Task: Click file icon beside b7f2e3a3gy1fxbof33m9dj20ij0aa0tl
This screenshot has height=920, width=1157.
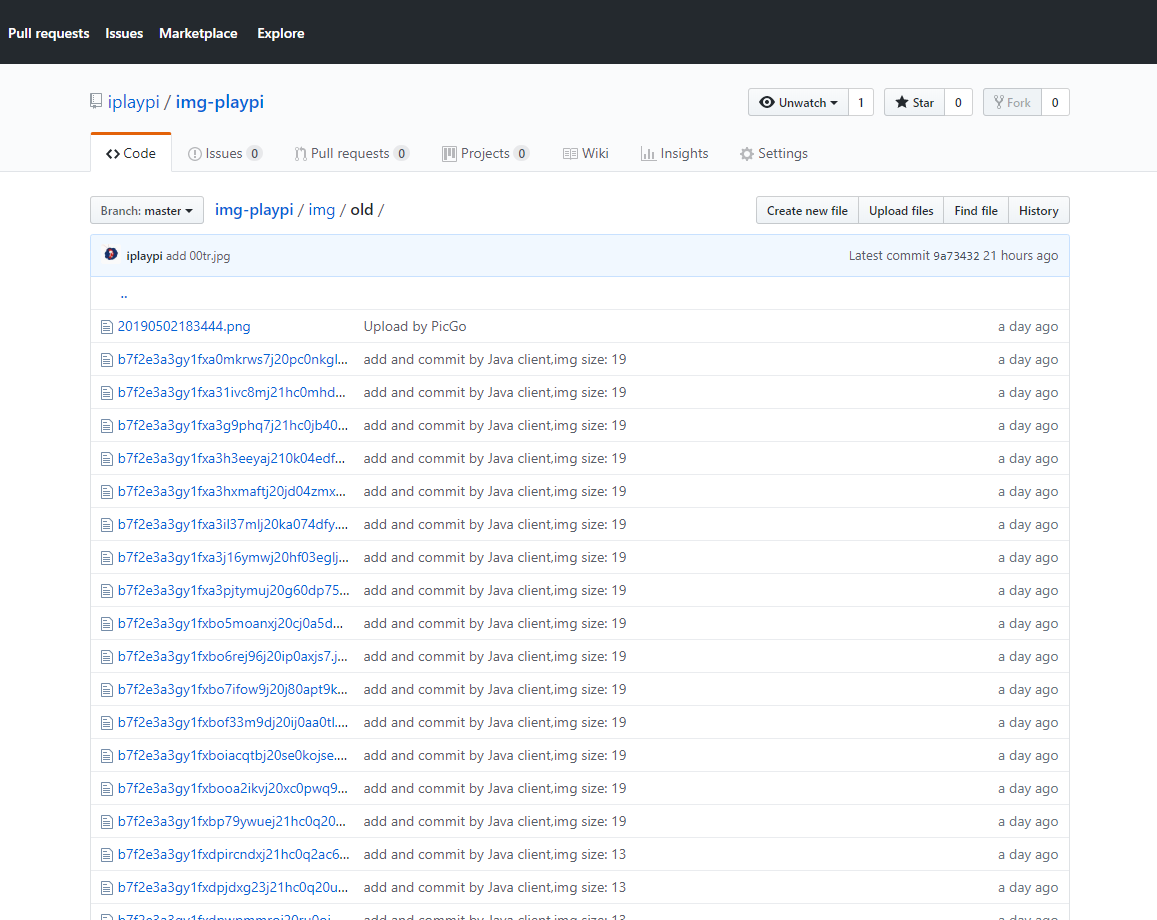Action: coord(107,723)
